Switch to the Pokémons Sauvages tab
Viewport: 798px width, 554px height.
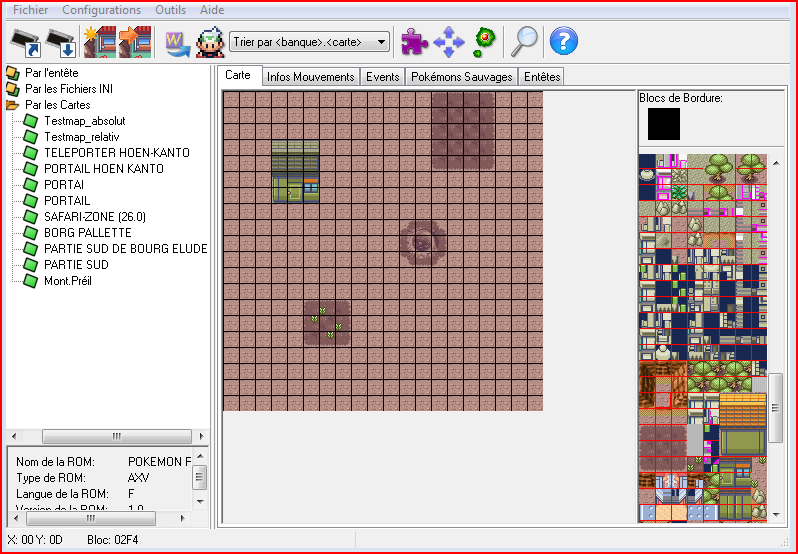[x=462, y=77]
